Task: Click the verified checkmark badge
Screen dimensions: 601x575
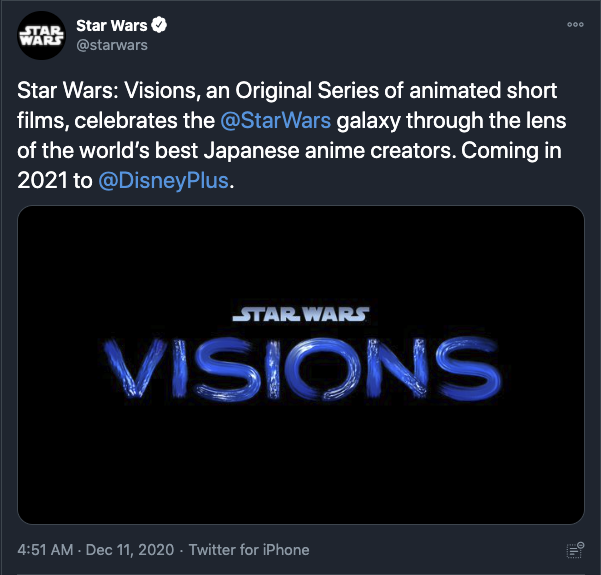Action: coord(158,26)
